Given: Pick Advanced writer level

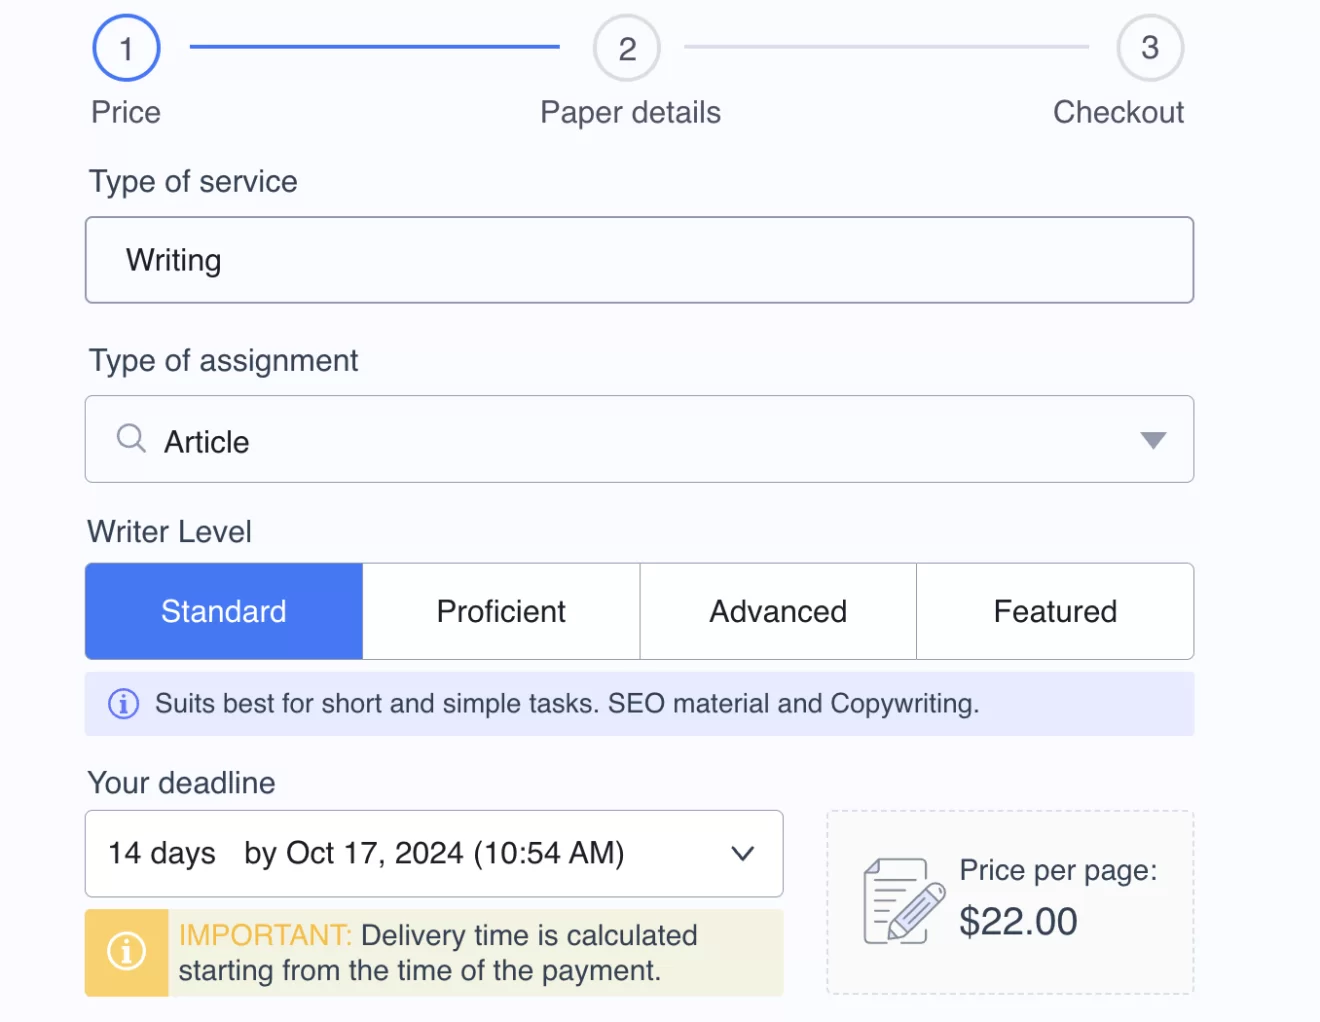Looking at the screenshot, I should coord(778,611).
